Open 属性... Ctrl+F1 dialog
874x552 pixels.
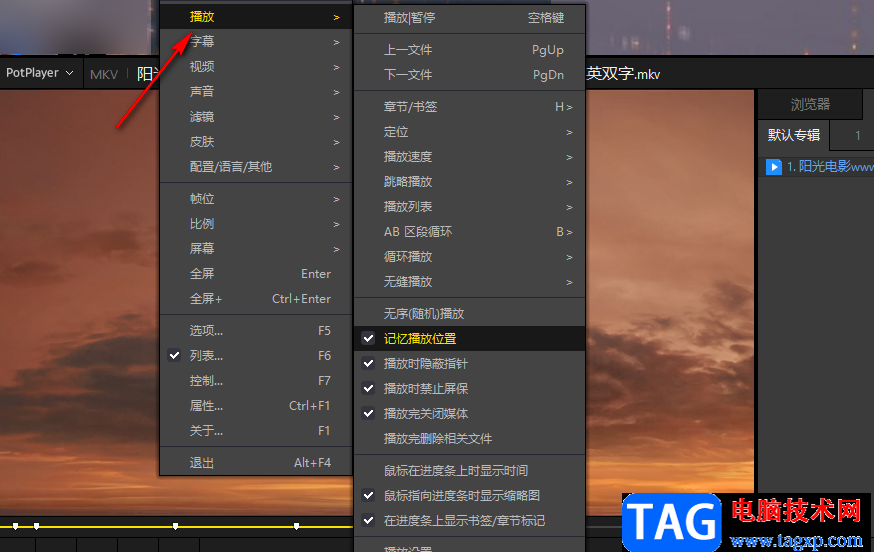tap(256, 406)
